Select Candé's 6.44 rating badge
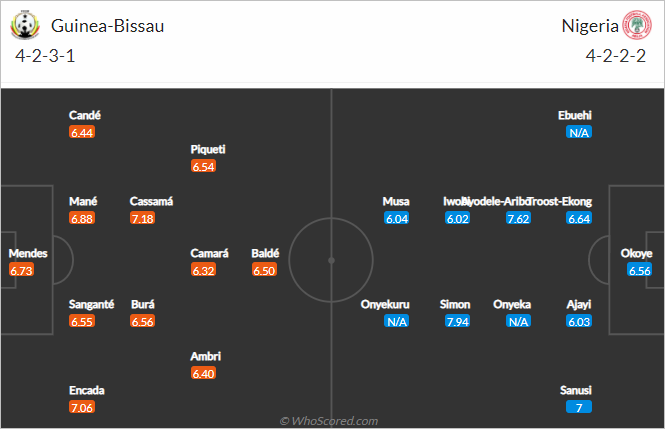The image size is (665, 429). tap(82, 132)
